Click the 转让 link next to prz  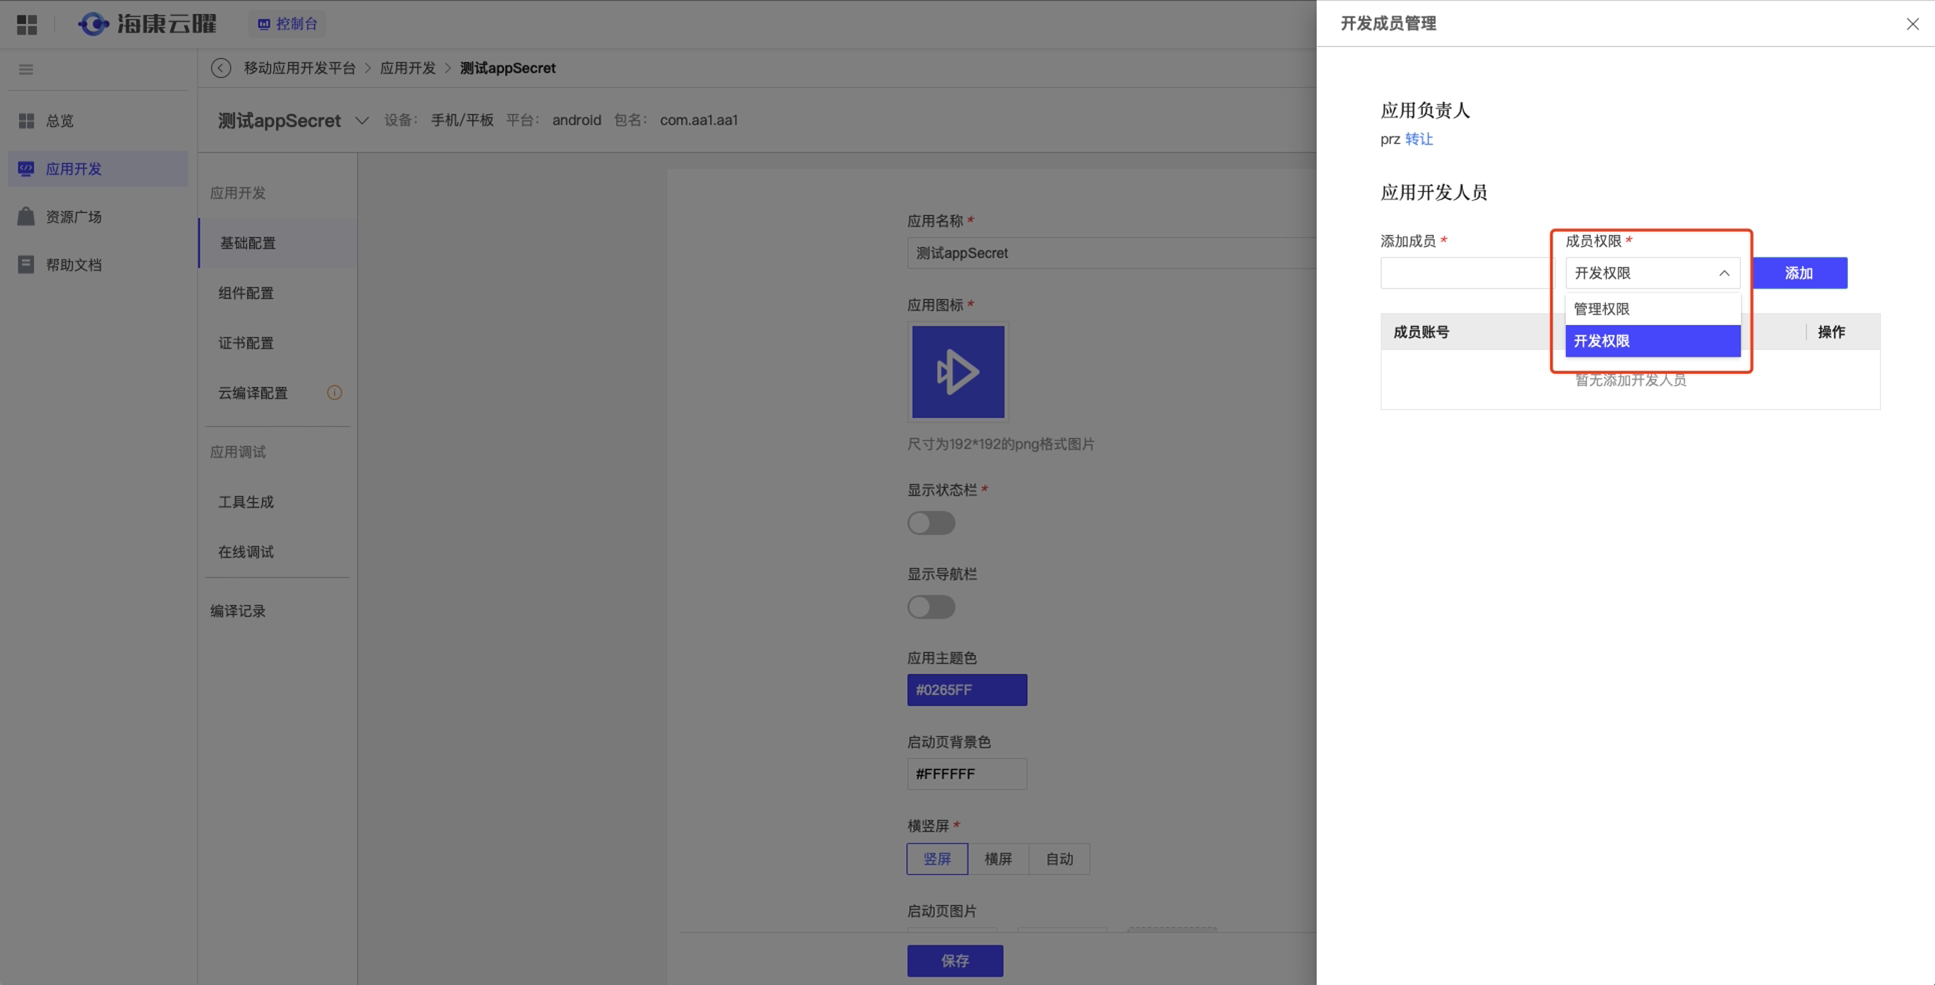(x=1419, y=139)
